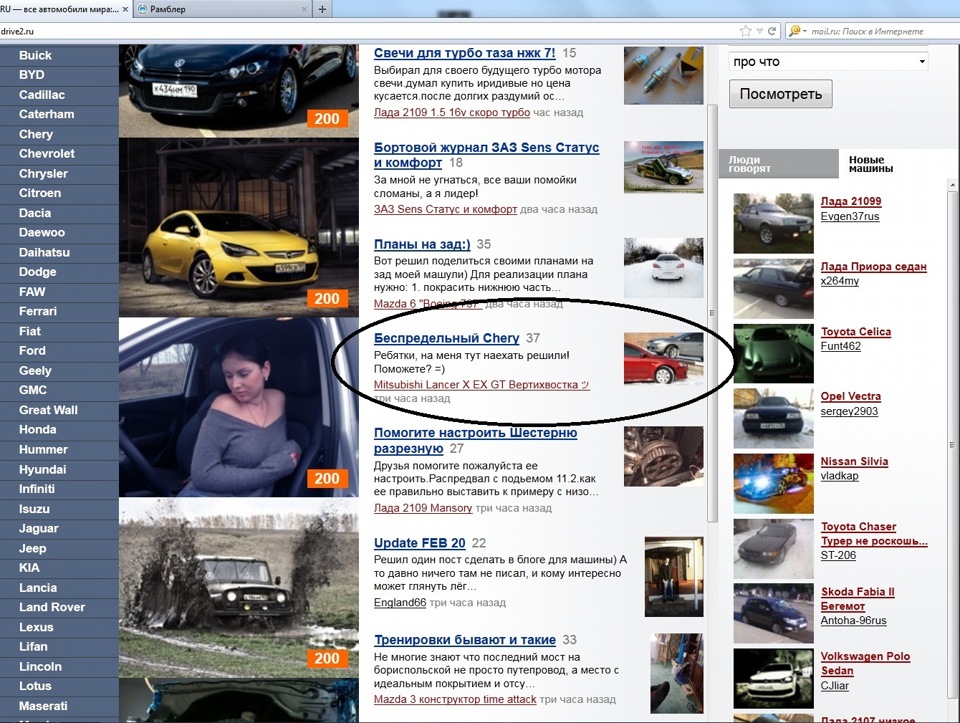Select Maserati in the brand list

43,706
